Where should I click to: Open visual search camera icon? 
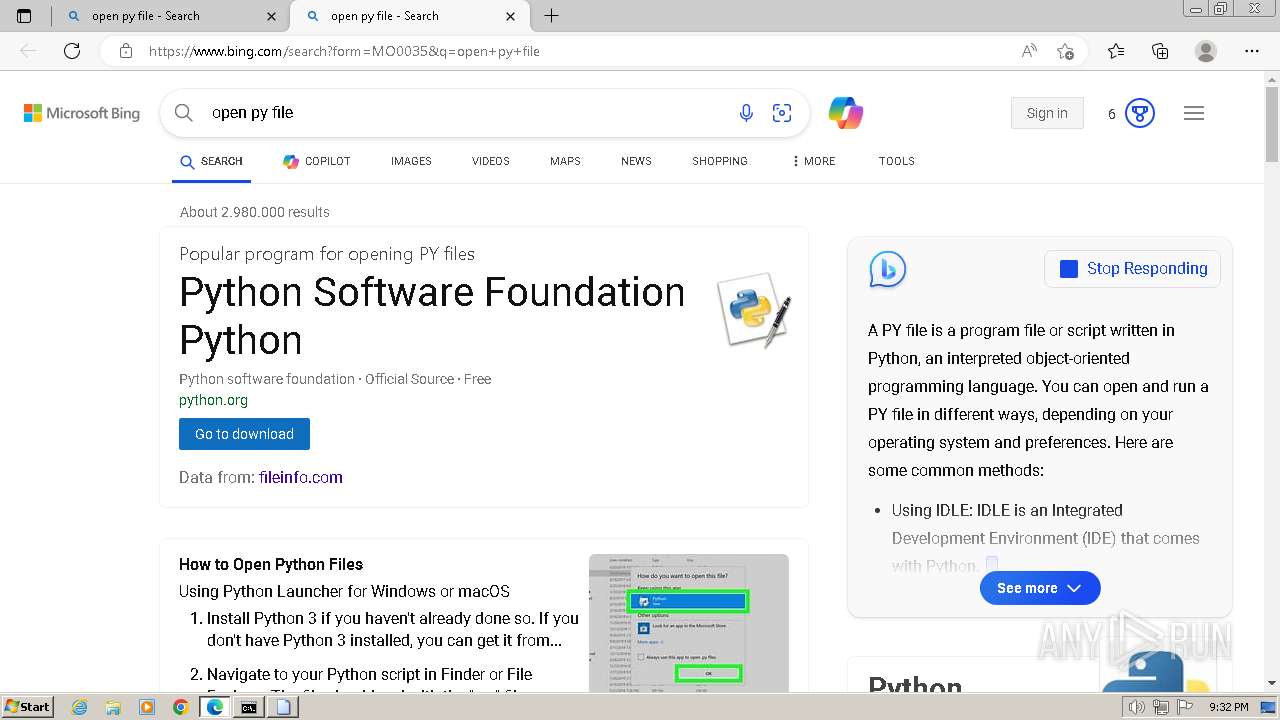pyautogui.click(x=782, y=113)
